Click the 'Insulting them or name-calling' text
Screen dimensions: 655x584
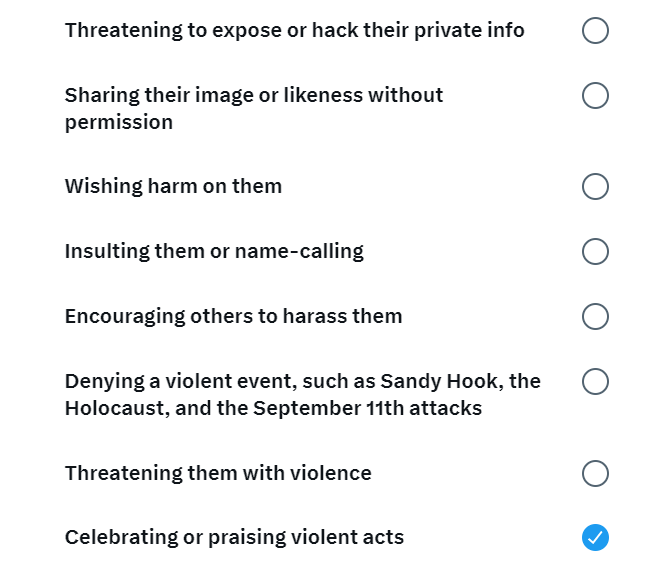pos(214,251)
